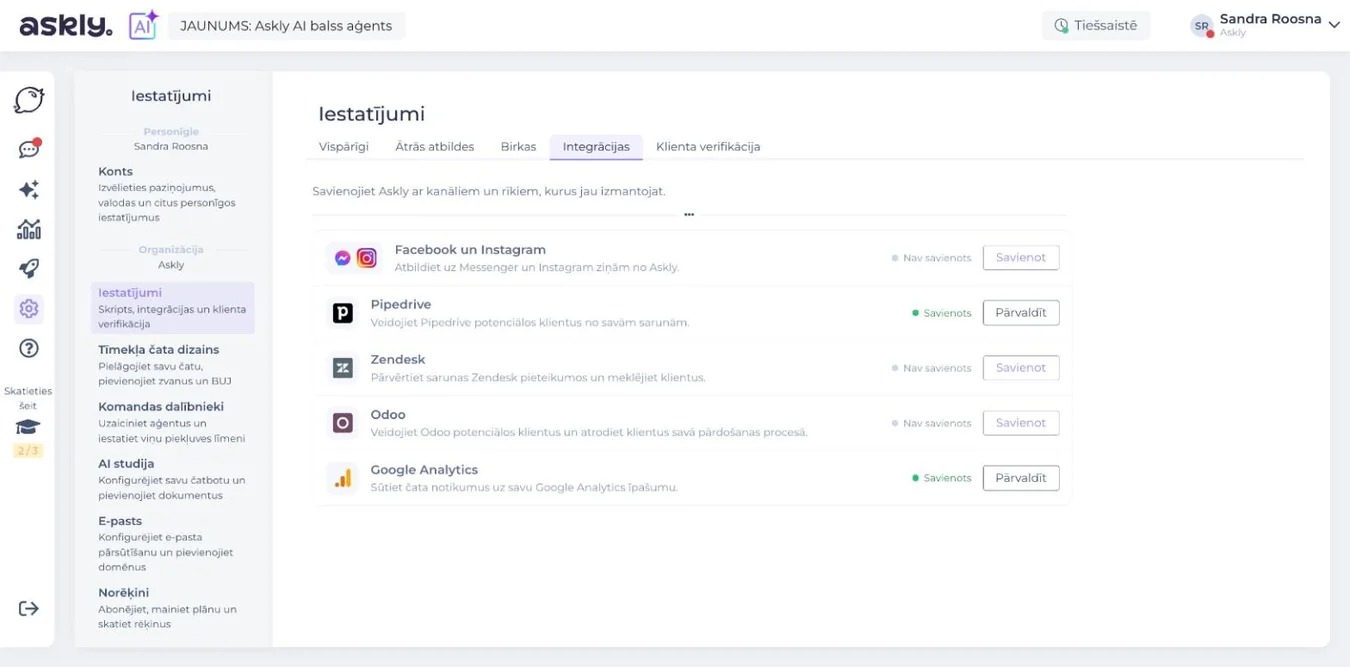Click Pārvaldīt for Google Analytics
This screenshot has height=667, width=1350.
pyautogui.click(x=1021, y=478)
